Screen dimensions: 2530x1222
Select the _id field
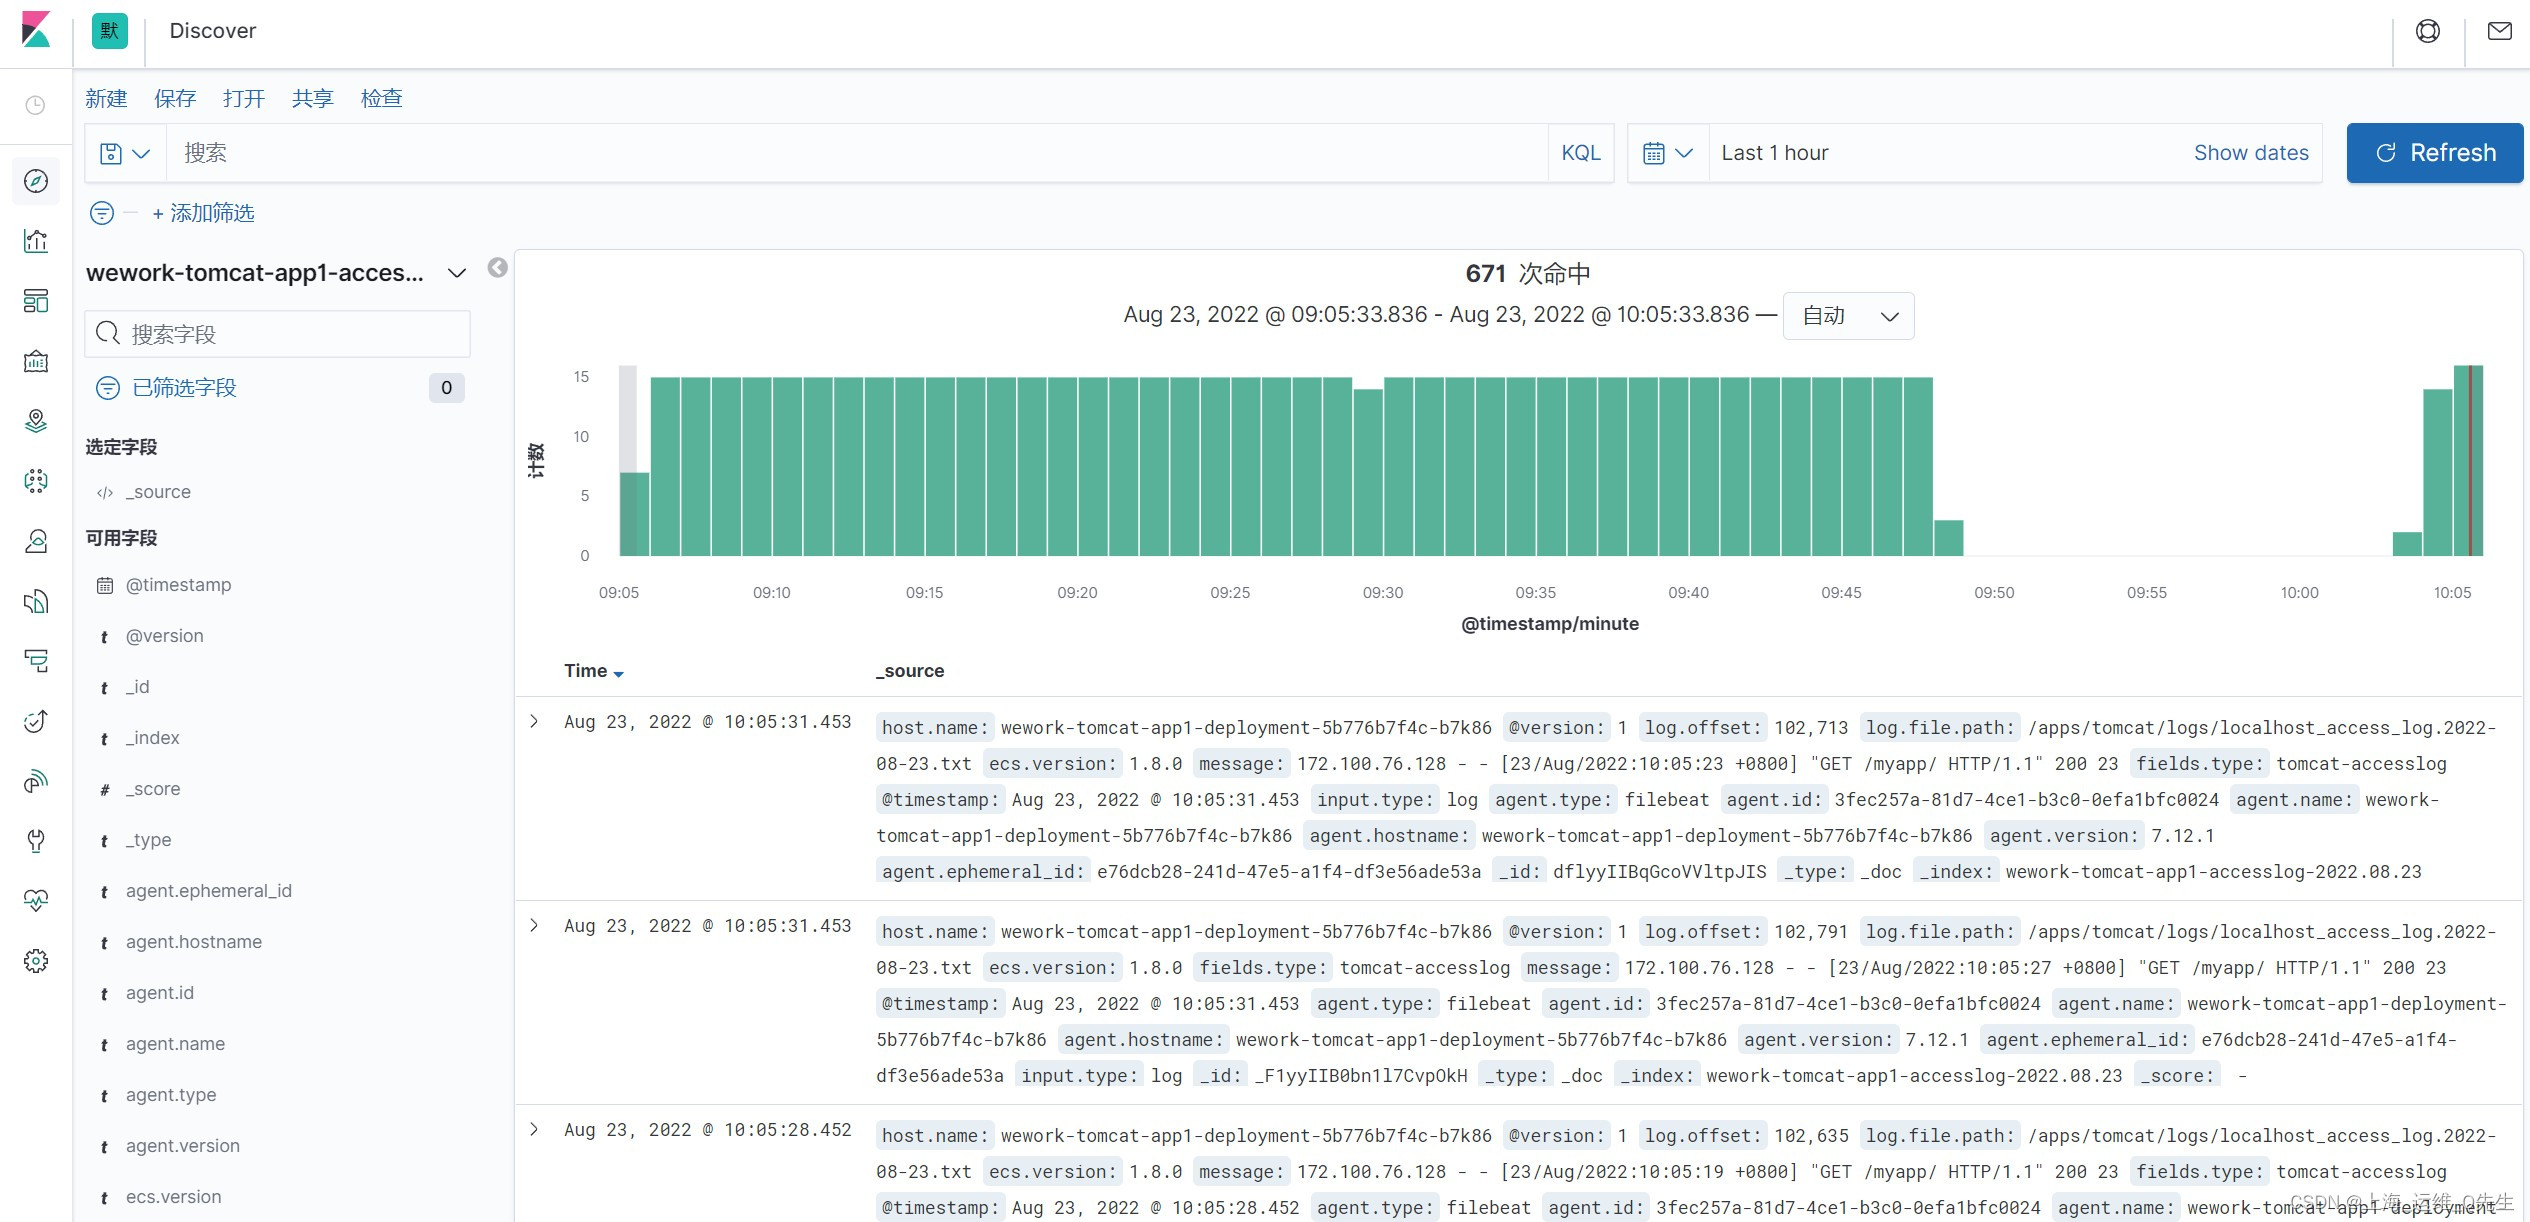(x=138, y=687)
